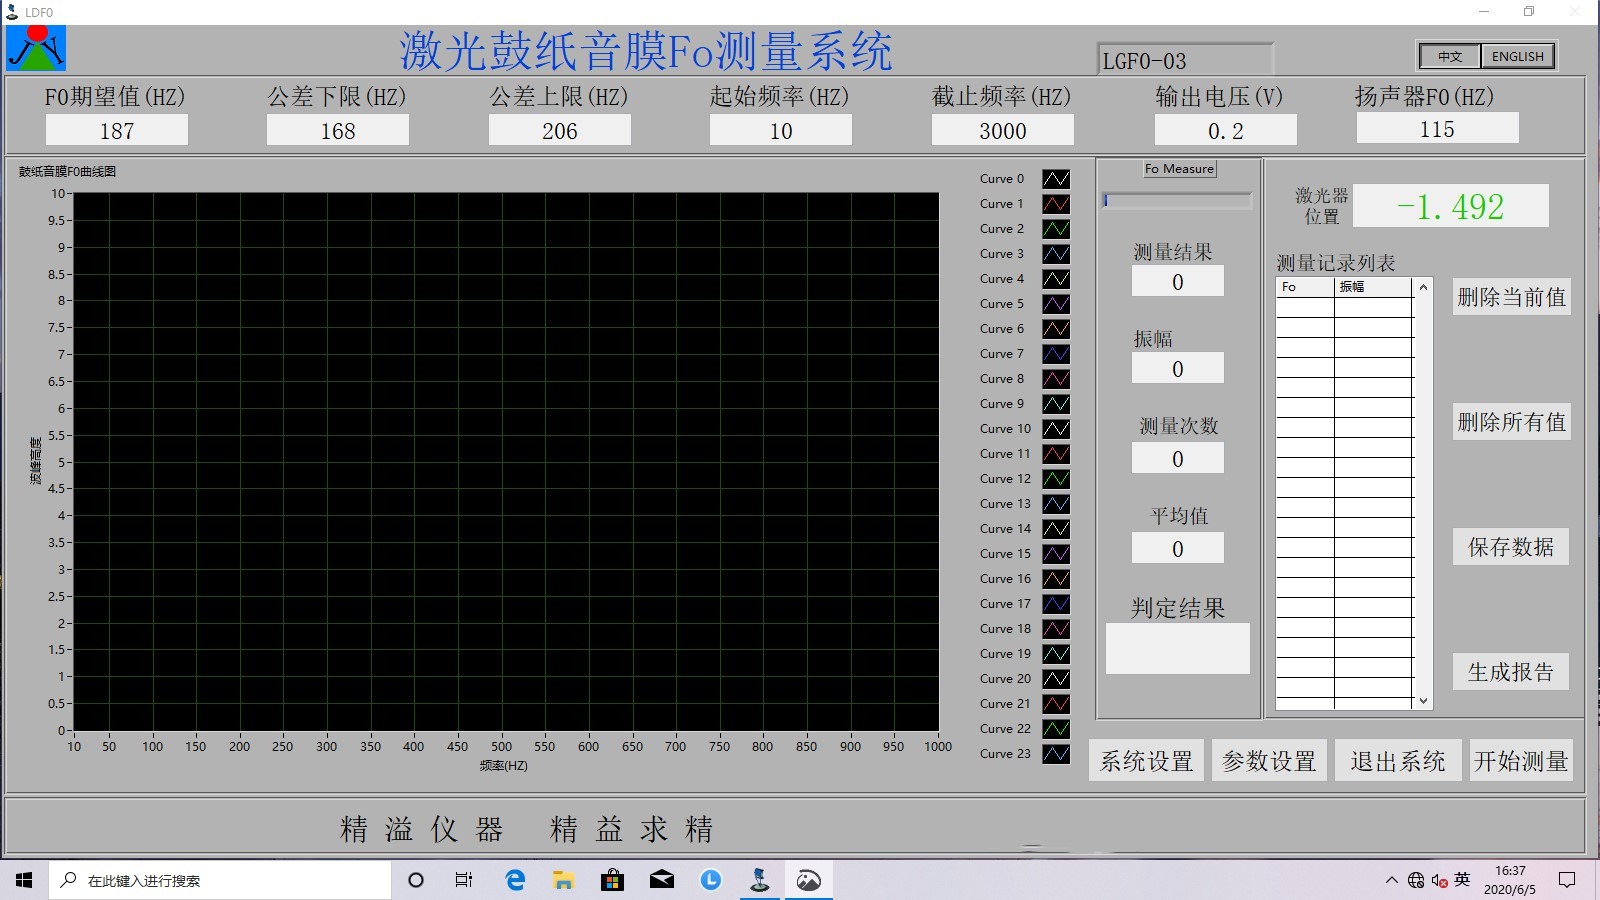This screenshot has height=900, width=1600.
Task: Click 删除所有值 to delete all values
Action: coord(1511,422)
